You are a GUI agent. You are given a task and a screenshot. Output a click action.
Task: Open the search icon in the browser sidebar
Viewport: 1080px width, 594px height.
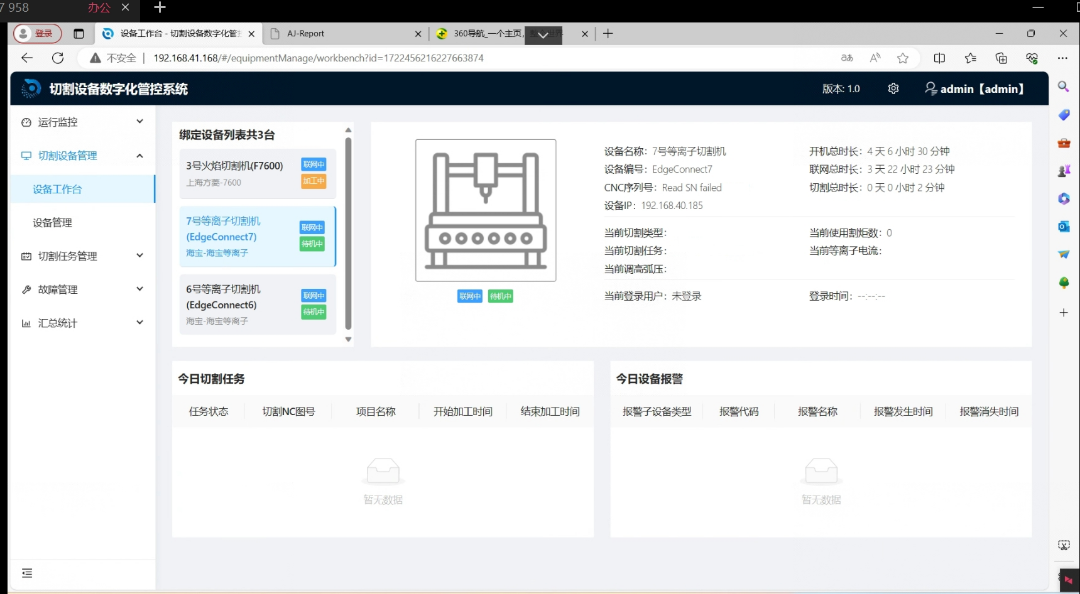[x=1063, y=87]
